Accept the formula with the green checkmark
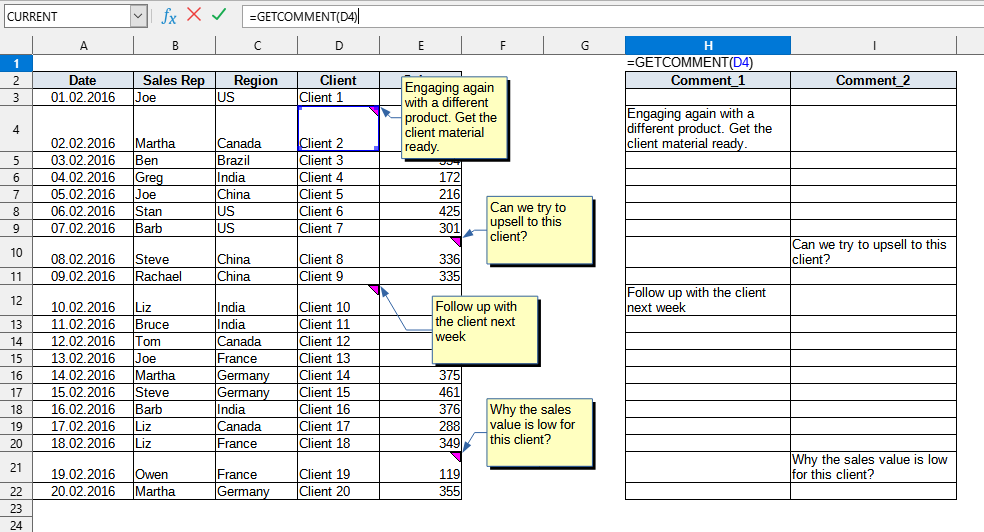Viewport: 984px width, 532px height. [218, 16]
